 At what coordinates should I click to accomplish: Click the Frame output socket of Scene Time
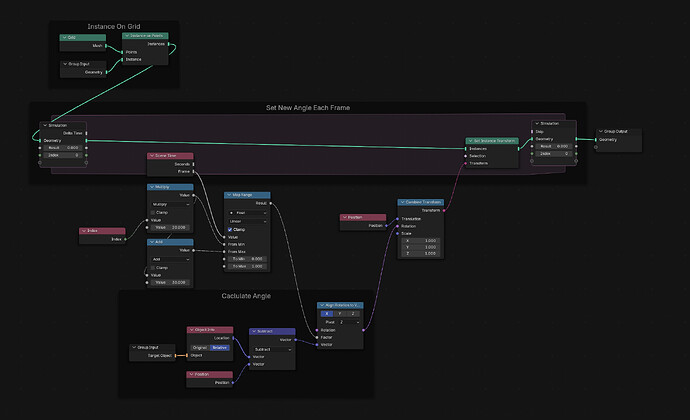click(x=193, y=172)
